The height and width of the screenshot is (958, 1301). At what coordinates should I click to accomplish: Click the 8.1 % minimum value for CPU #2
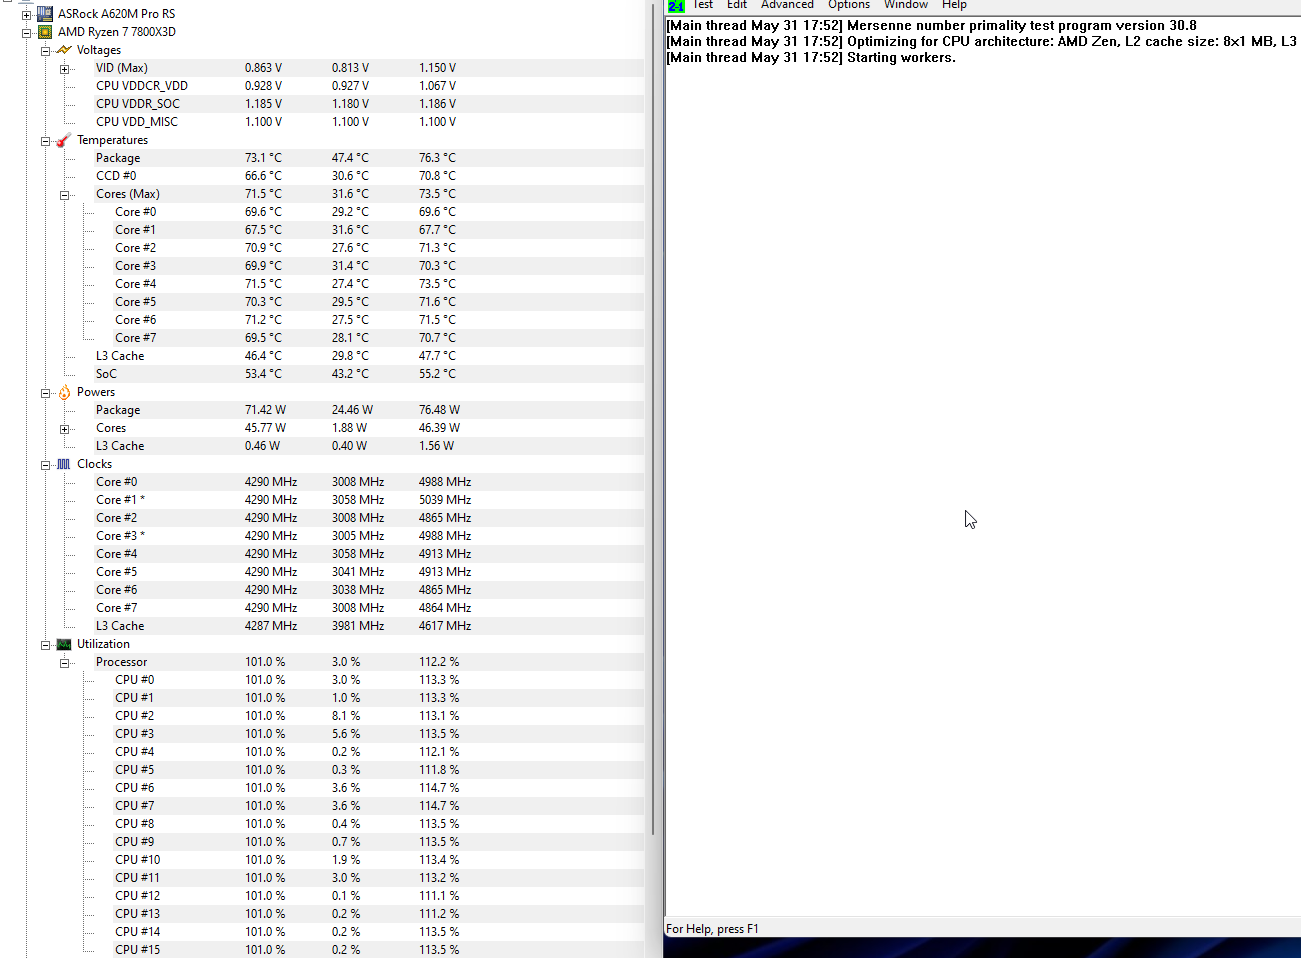(x=346, y=716)
